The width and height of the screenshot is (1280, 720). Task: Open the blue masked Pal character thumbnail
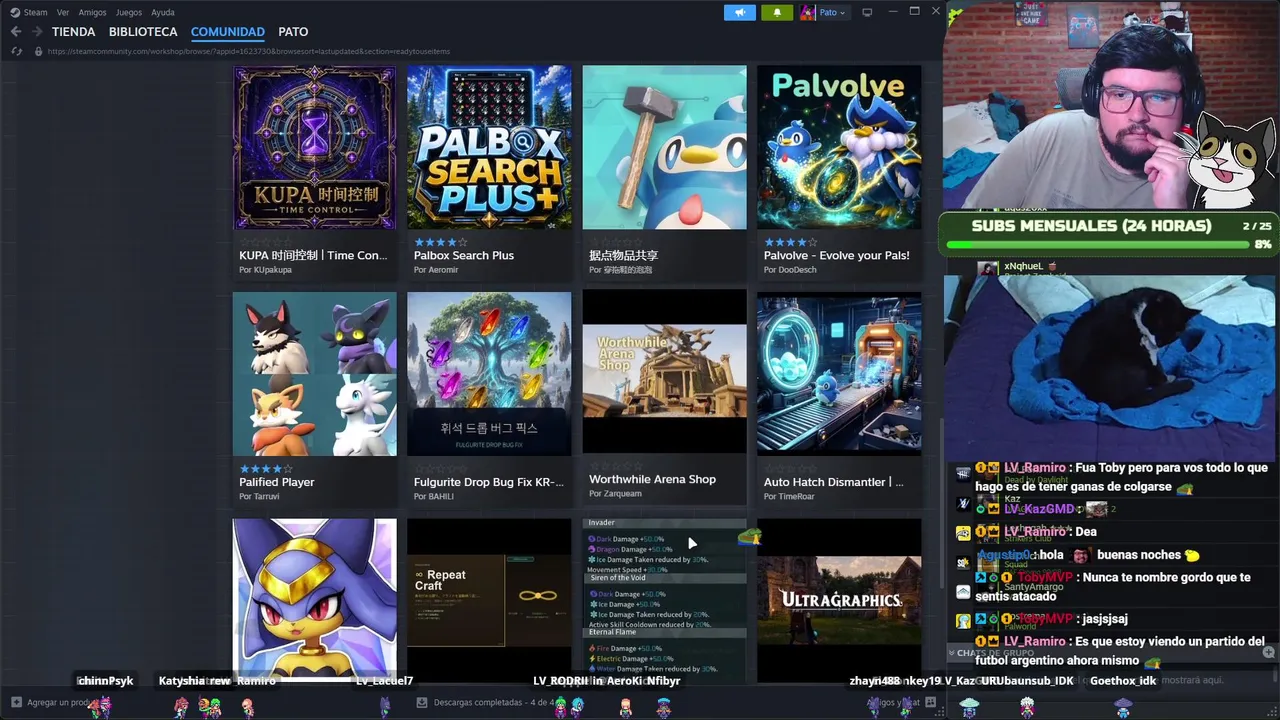coord(315,598)
